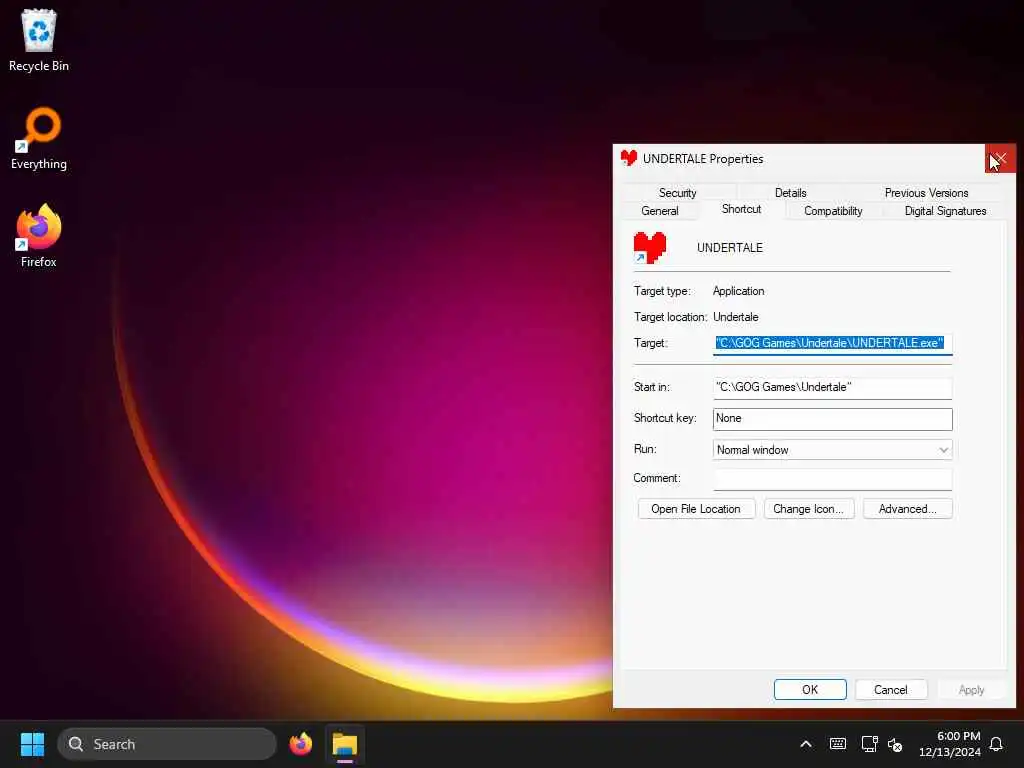Expand the Run window mode dropdown
Screen dimensions: 1024x768
tap(833, 450)
